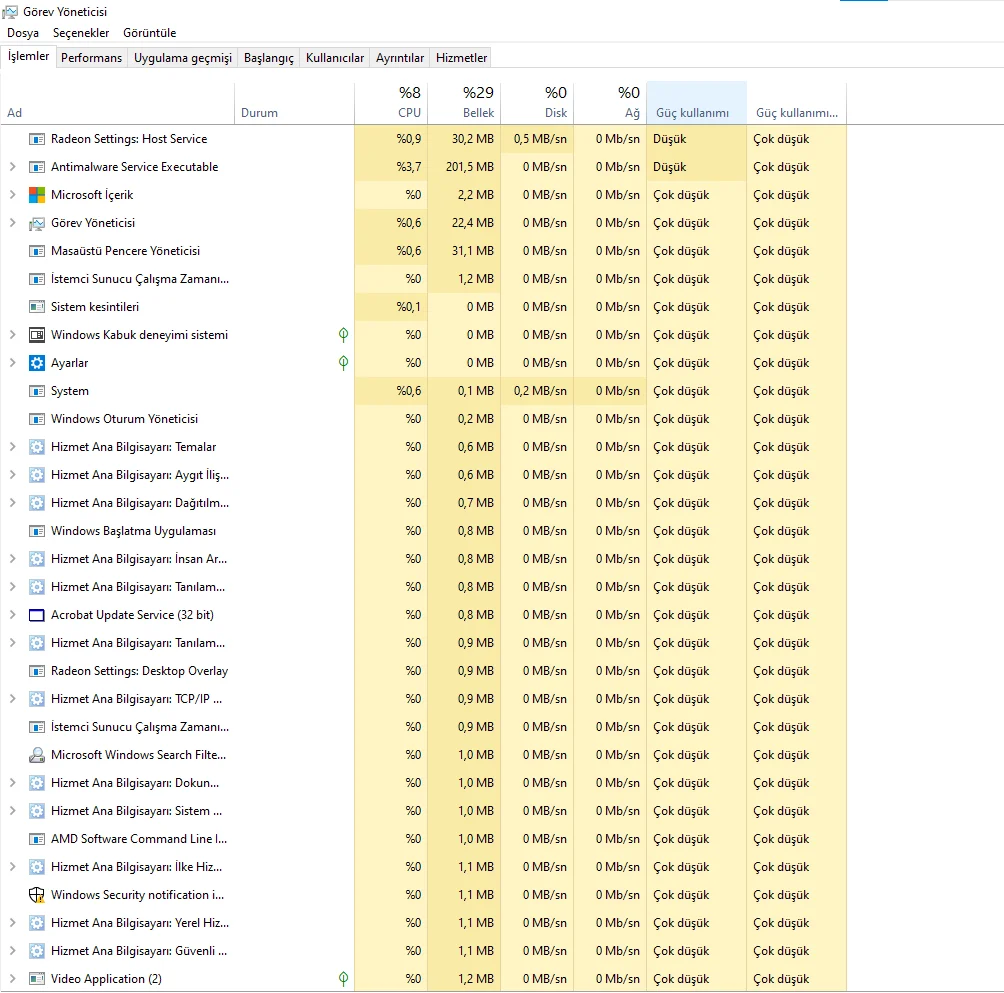Click the Masaüstü Pencere Yöneticisi icon
This screenshot has width=1004, height=993.
coord(37,251)
